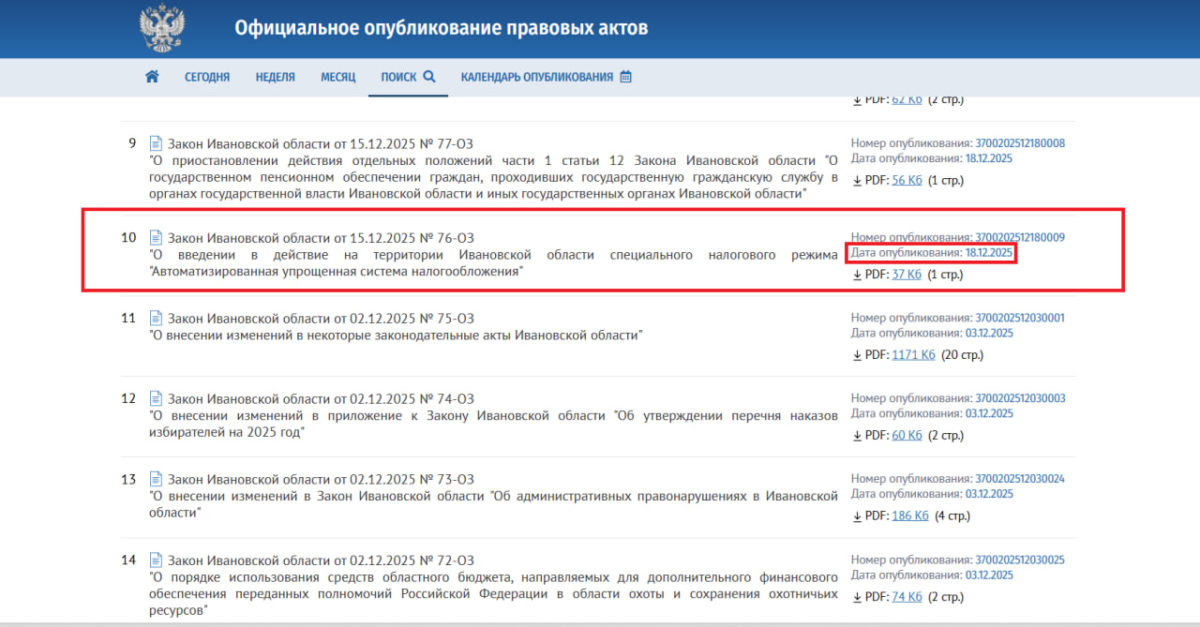This screenshot has width=1200, height=627.
Task: Click publication date of law № 77-ОЗ
Action: (990, 158)
